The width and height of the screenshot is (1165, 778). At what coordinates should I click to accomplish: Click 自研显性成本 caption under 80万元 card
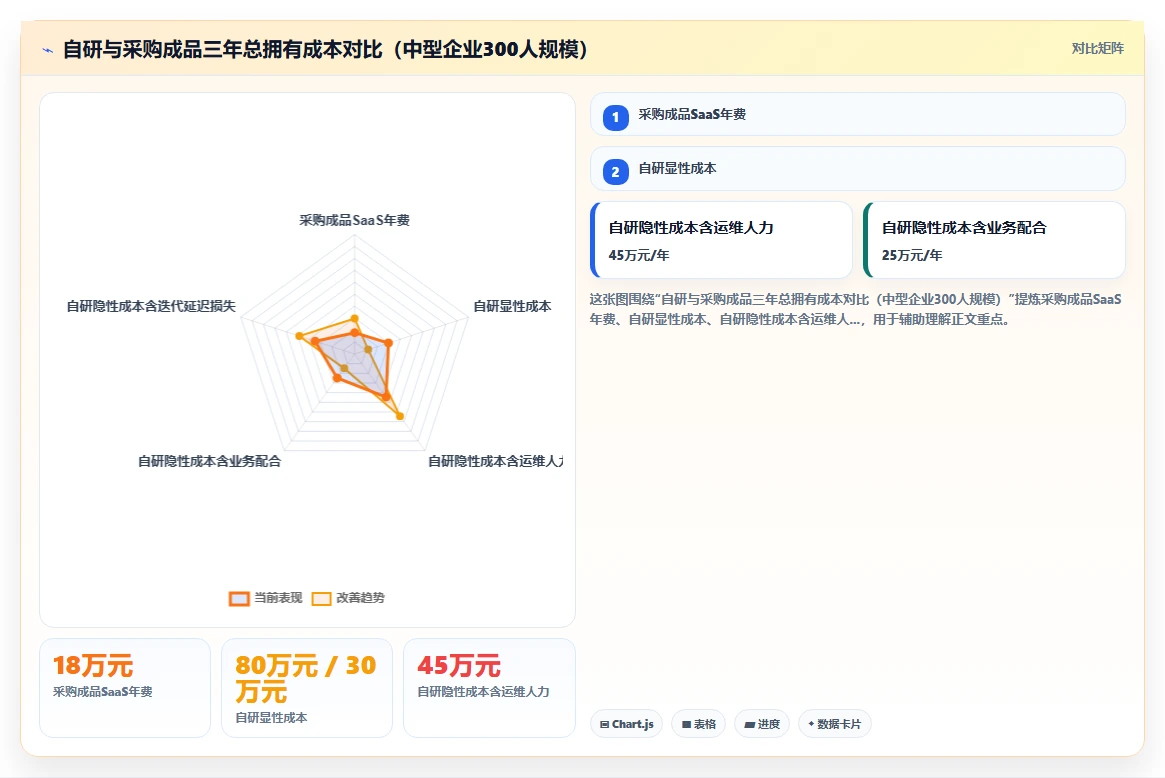click(x=271, y=718)
